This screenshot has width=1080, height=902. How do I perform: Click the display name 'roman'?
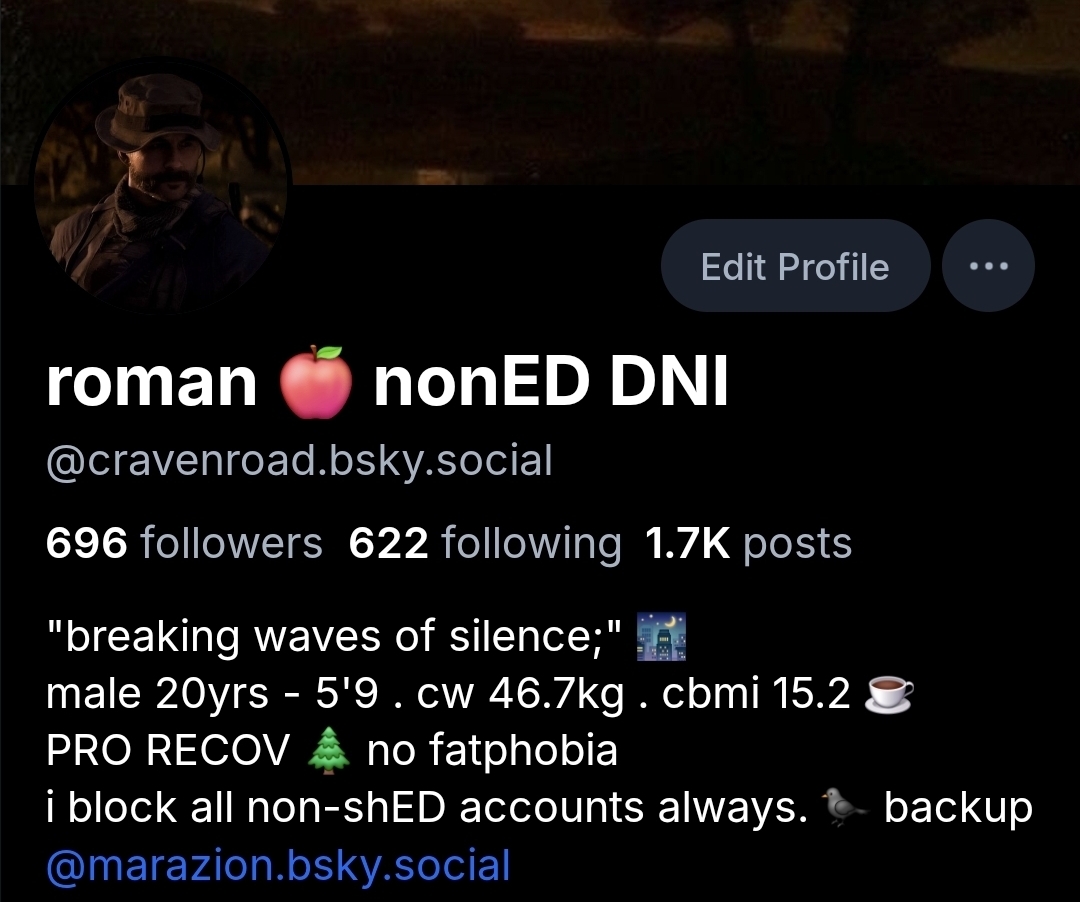(152, 382)
